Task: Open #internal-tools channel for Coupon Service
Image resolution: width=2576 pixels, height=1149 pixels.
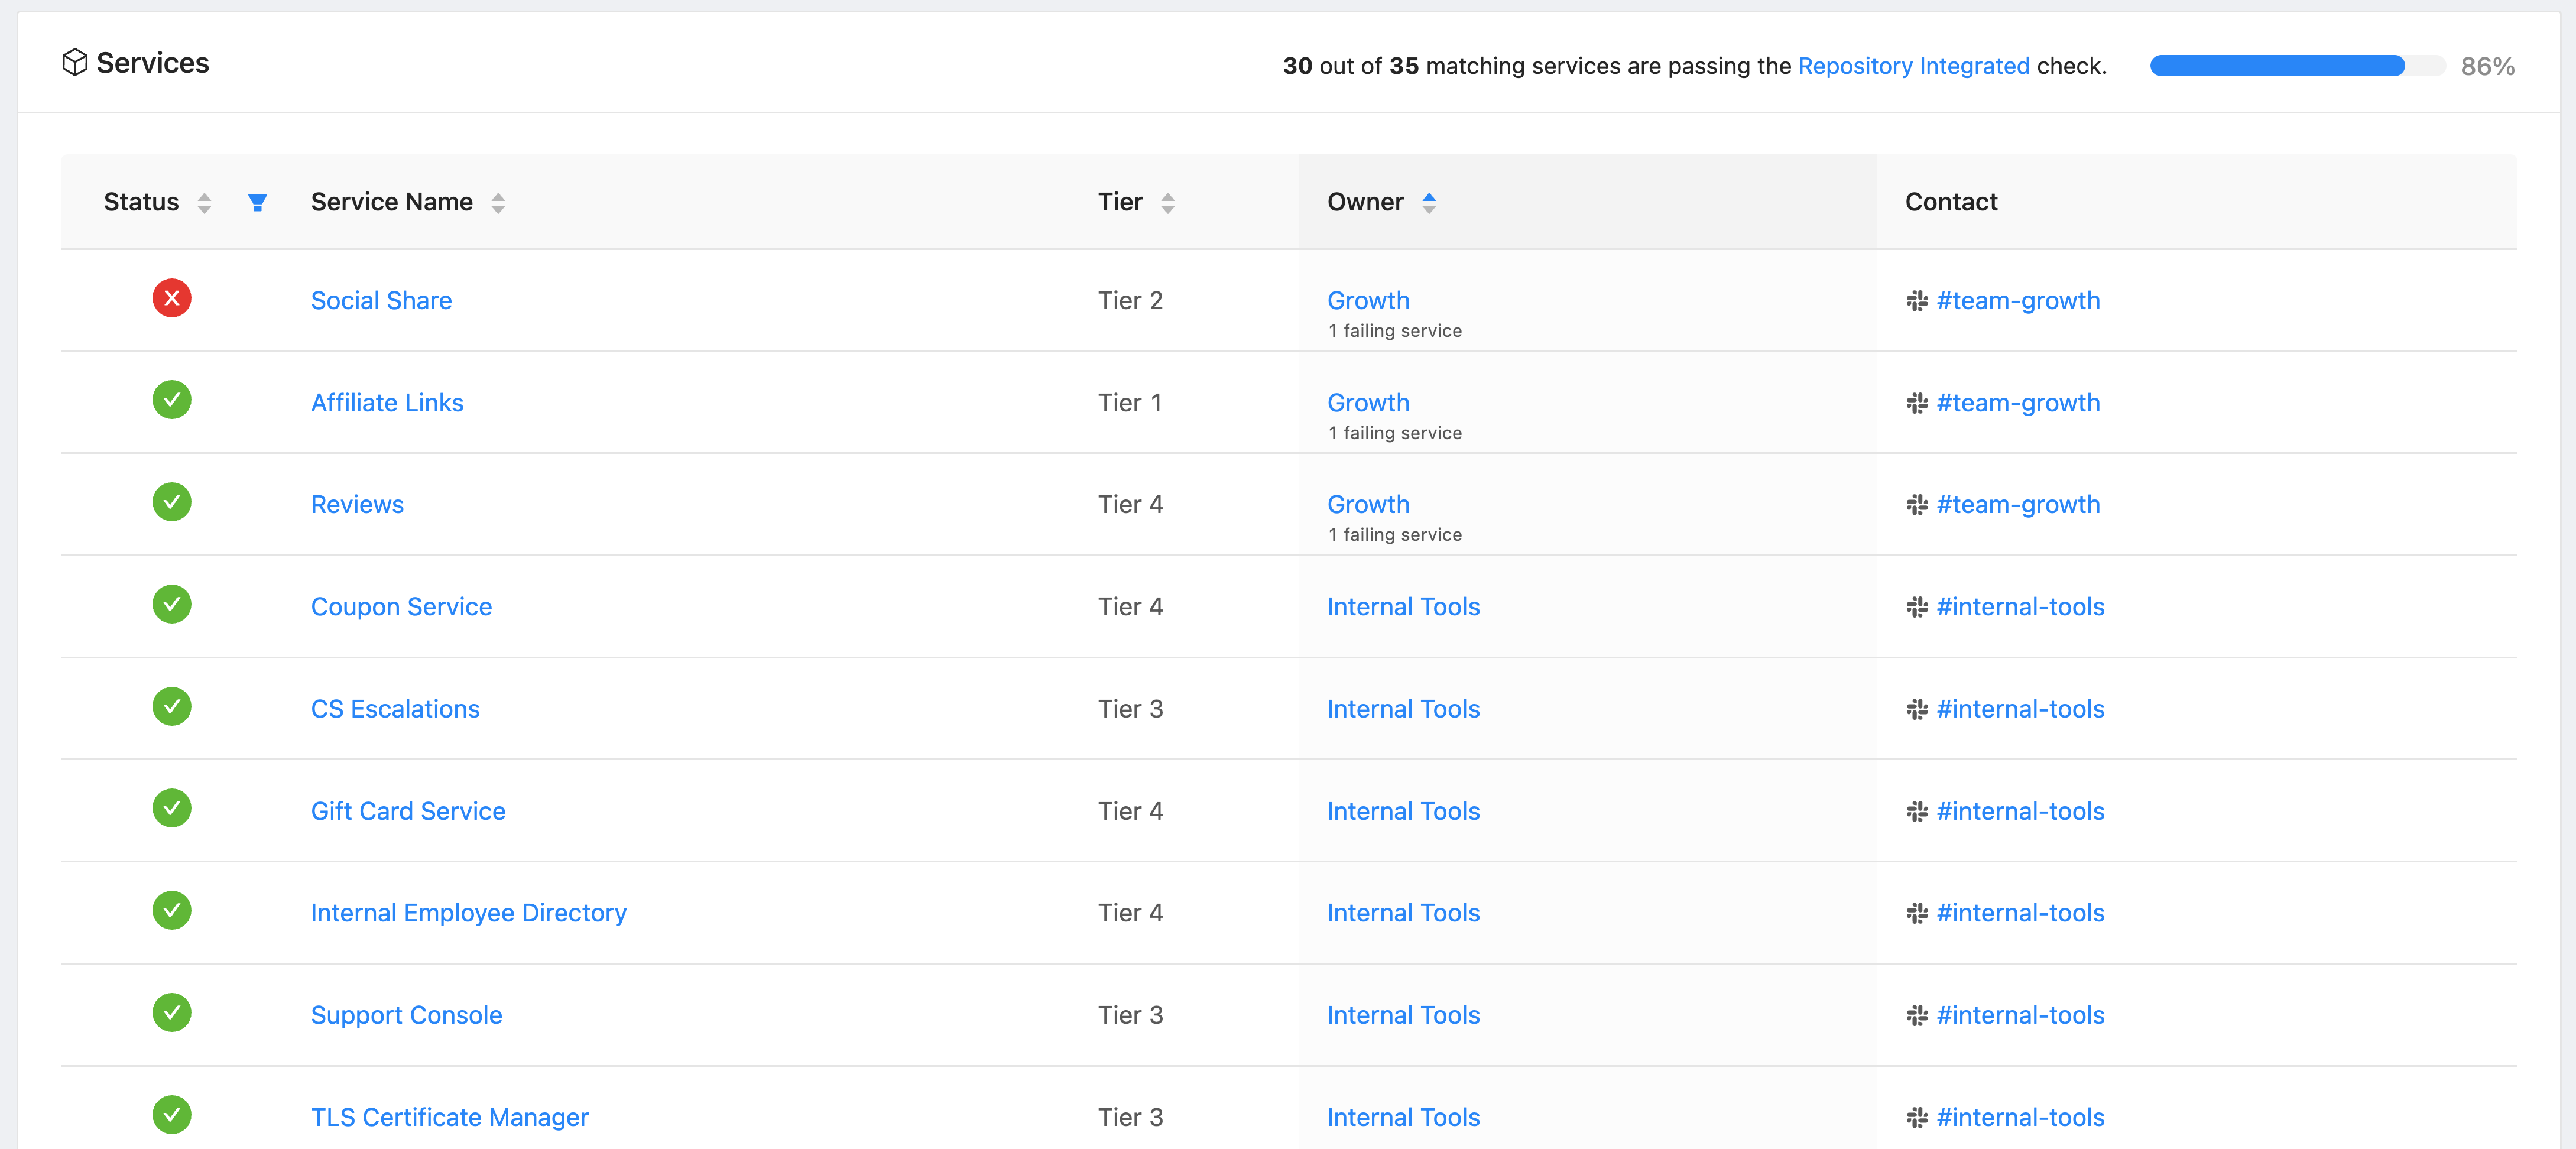Action: (x=2020, y=607)
